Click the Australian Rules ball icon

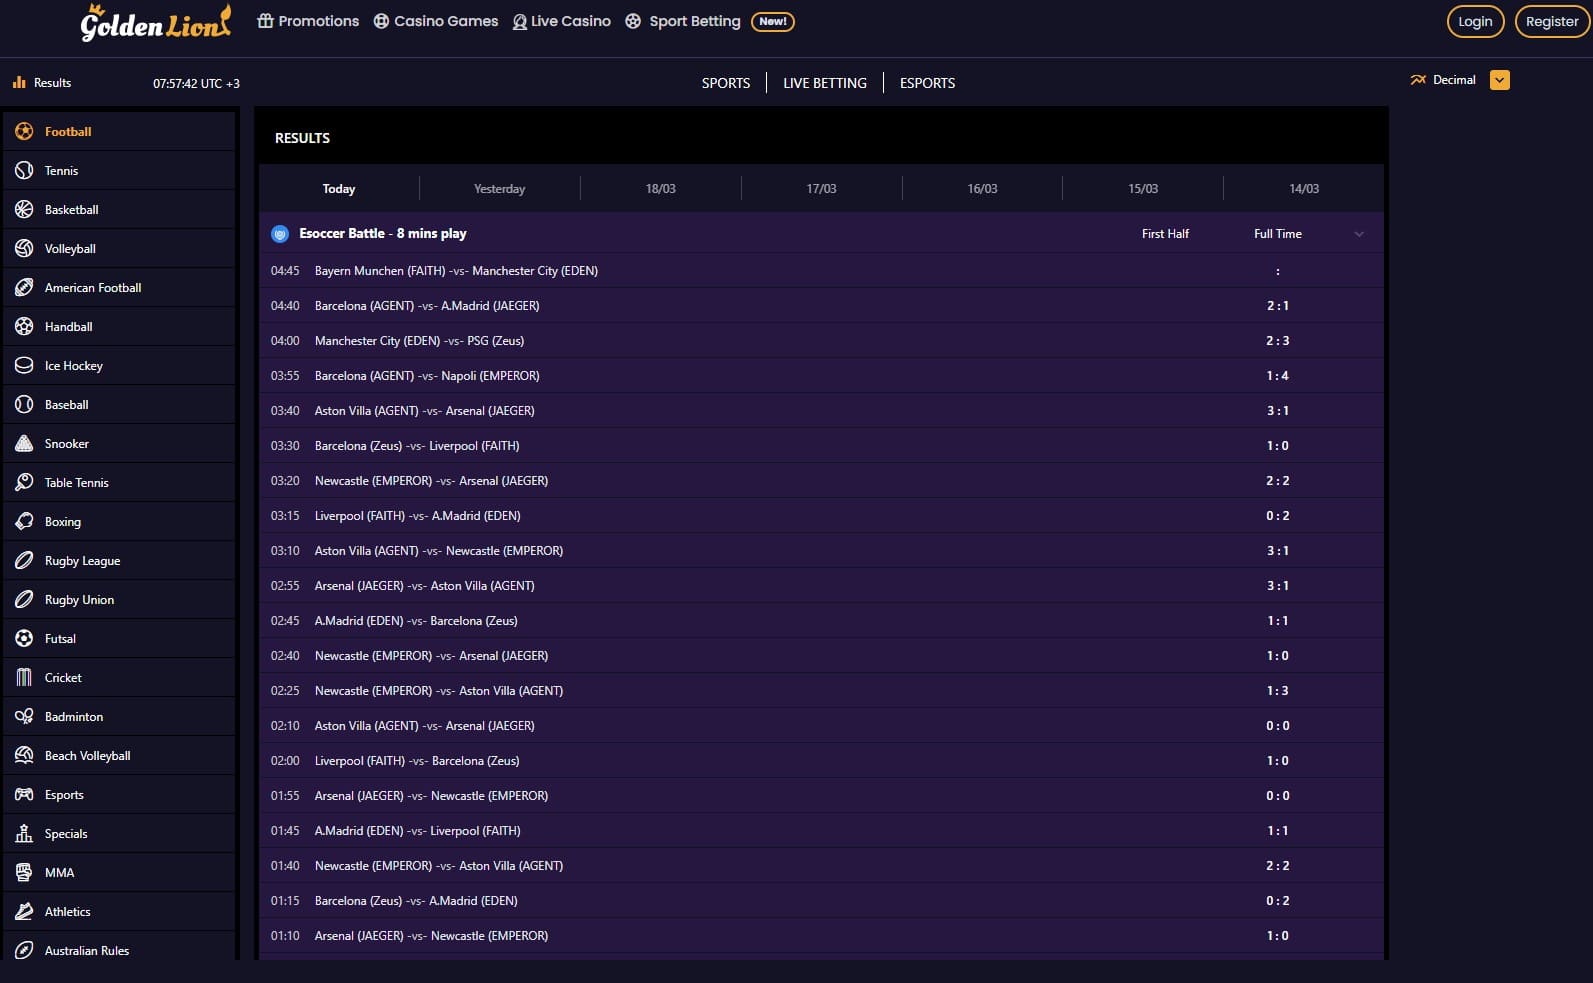point(24,950)
